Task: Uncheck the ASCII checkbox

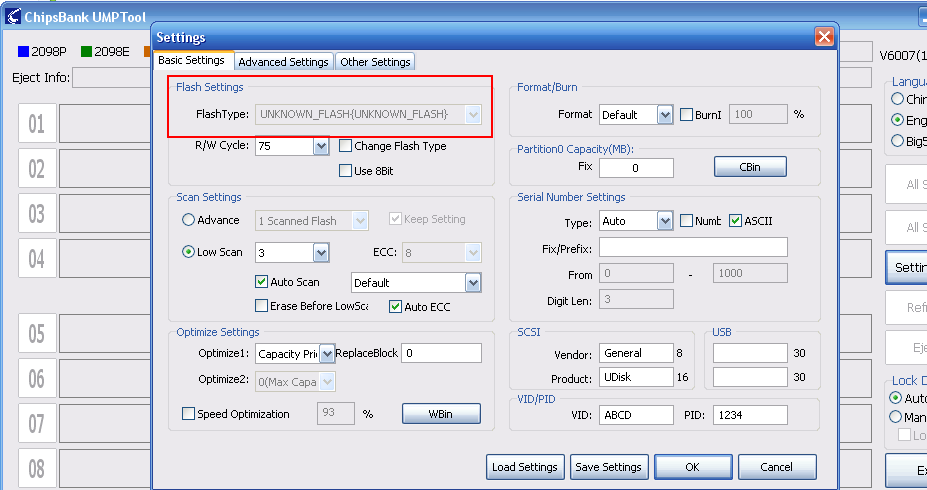Action: [735, 220]
